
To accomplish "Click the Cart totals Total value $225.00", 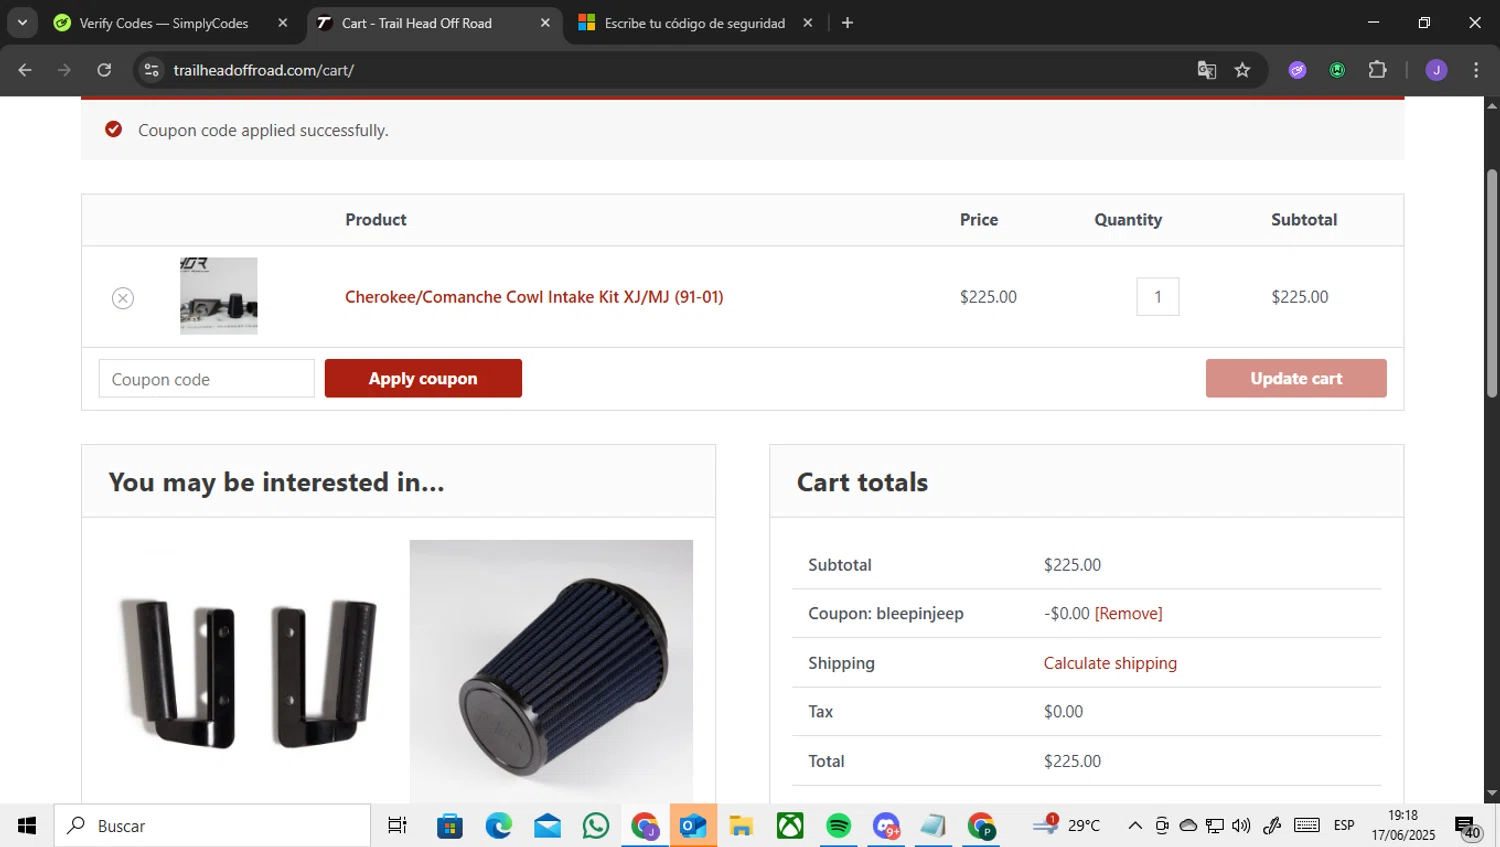I will [1072, 761].
